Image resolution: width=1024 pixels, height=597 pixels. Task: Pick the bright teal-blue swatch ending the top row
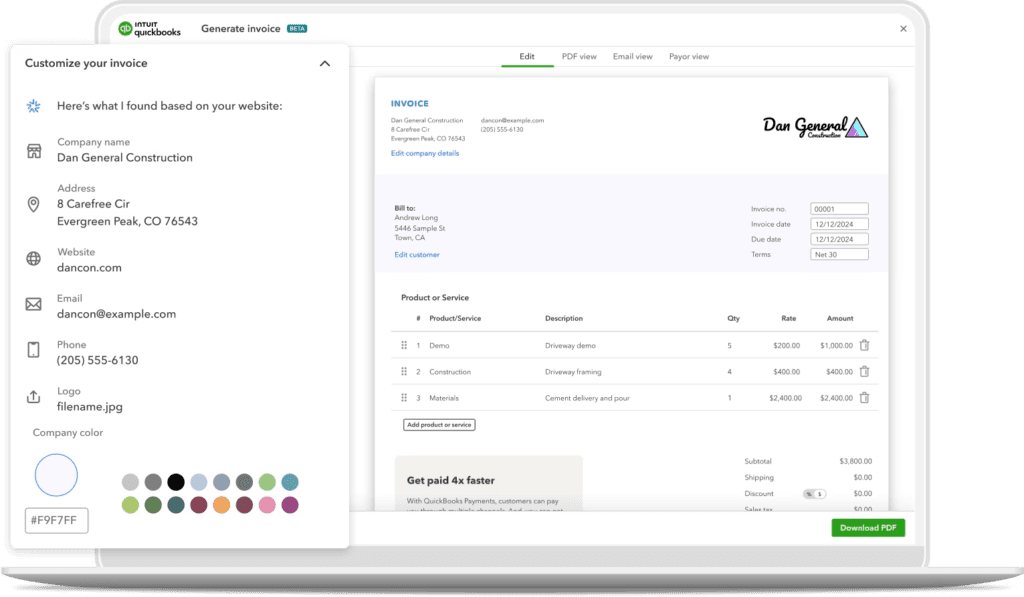[x=290, y=482]
